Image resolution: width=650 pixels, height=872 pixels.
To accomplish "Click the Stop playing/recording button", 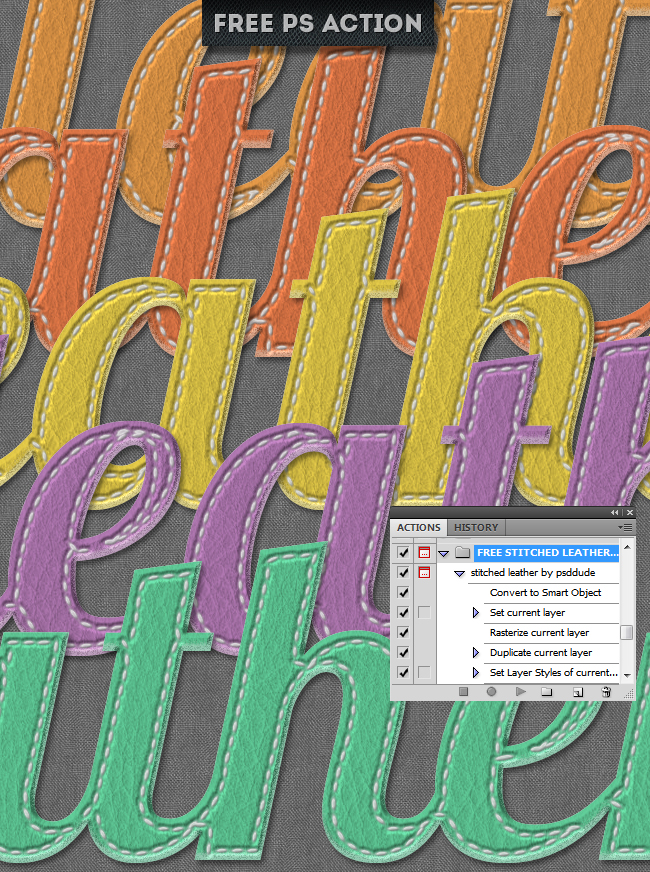I will [x=463, y=691].
